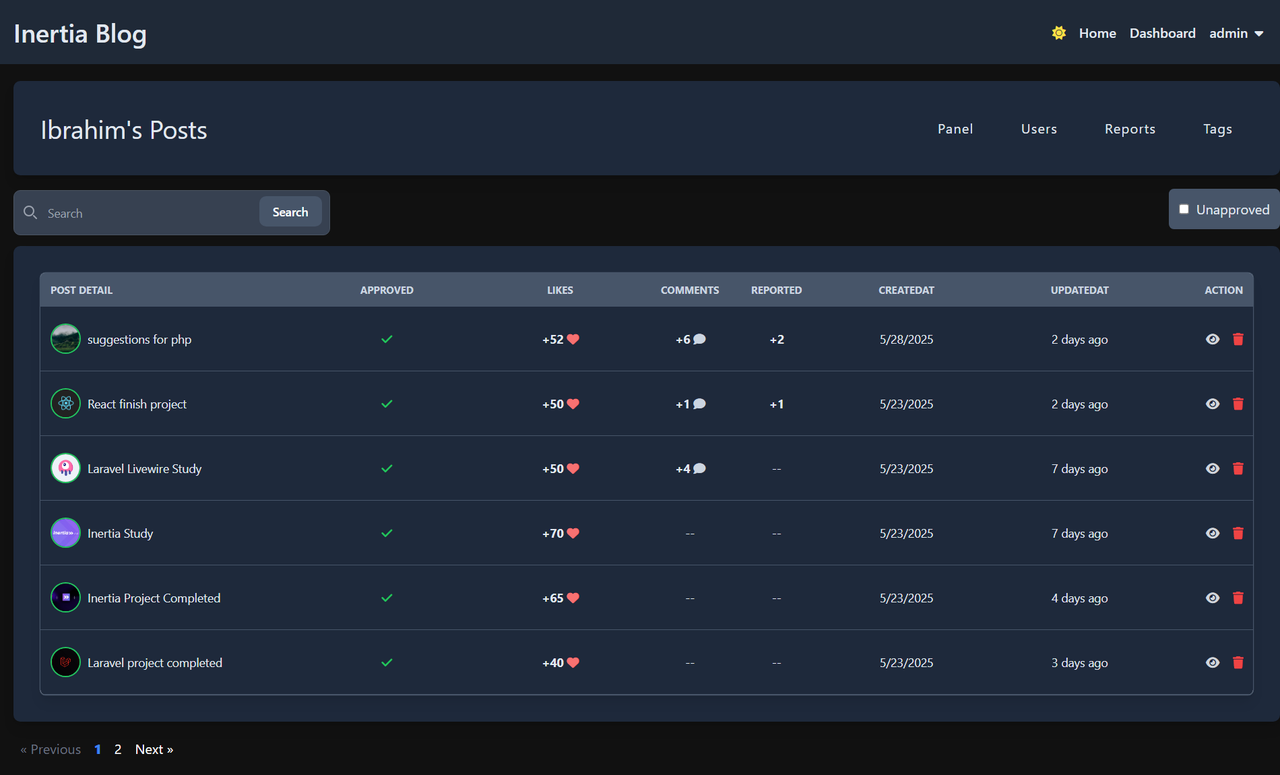Click the Search button
Viewport: 1280px width, 775px height.
click(x=290, y=212)
